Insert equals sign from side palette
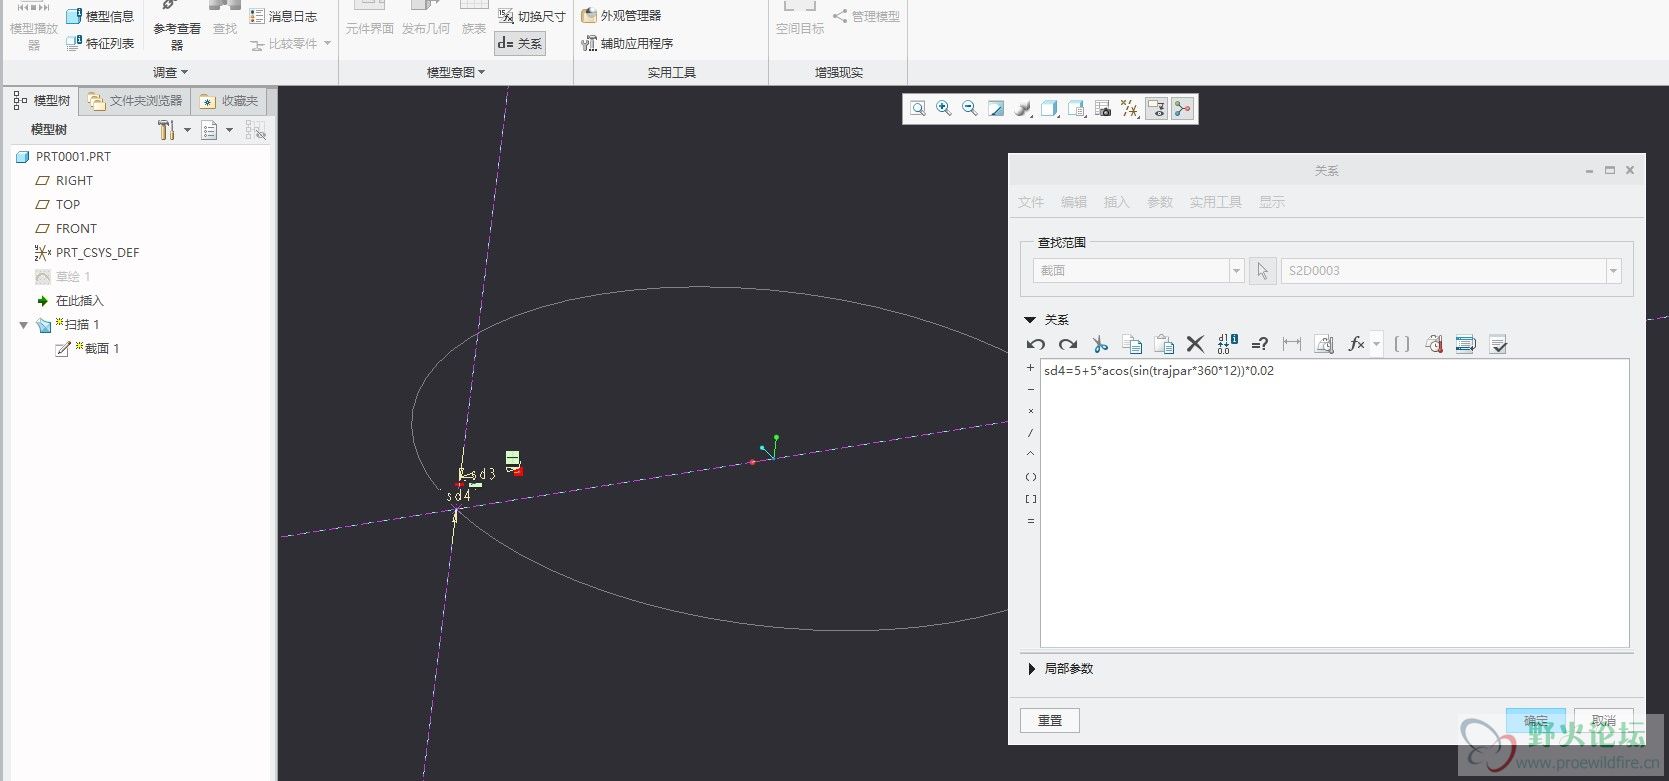The height and width of the screenshot is (781, 1669). tap(1031, 521)
